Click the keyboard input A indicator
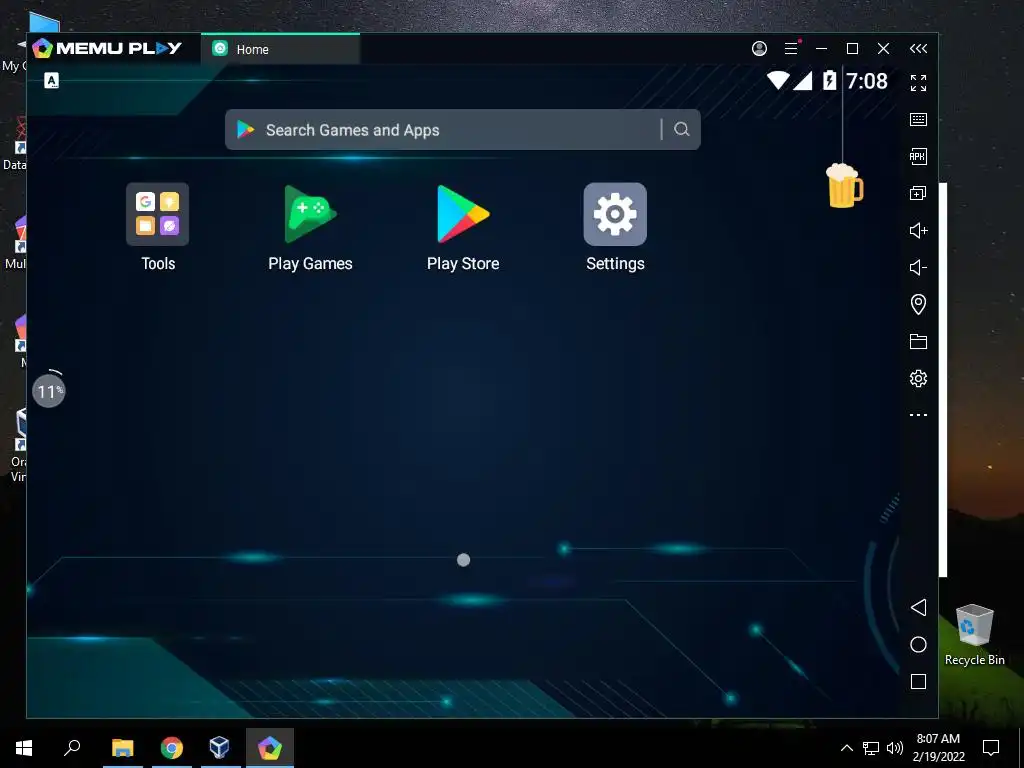Screen dimensions: 1024x768 click(x=52, y=81)
